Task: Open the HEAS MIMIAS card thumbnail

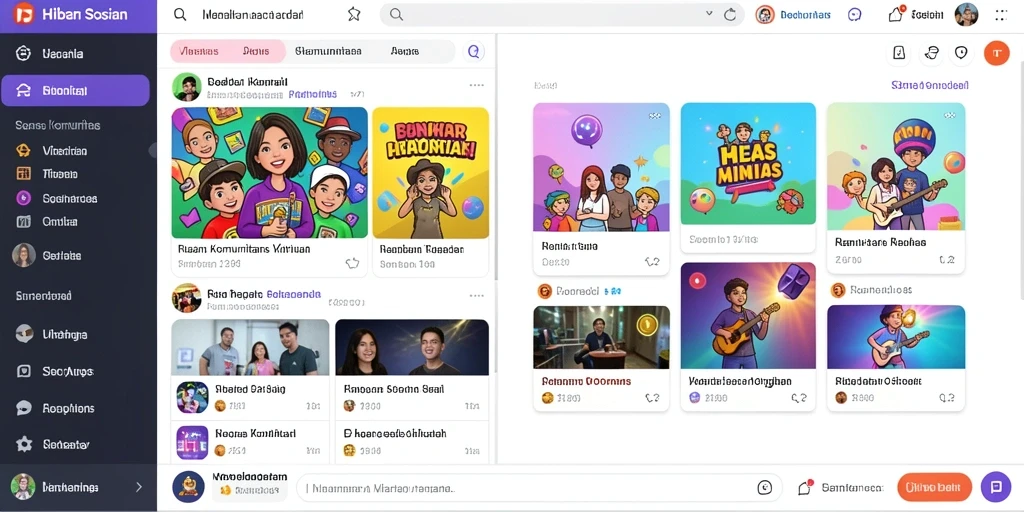Action: coord(748,164)
